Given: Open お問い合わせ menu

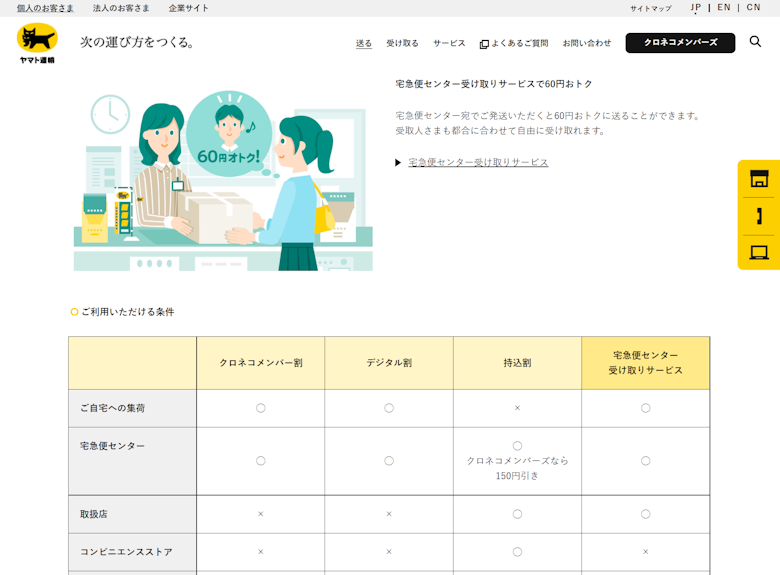Looking at the screenshot, I should 587,43.
